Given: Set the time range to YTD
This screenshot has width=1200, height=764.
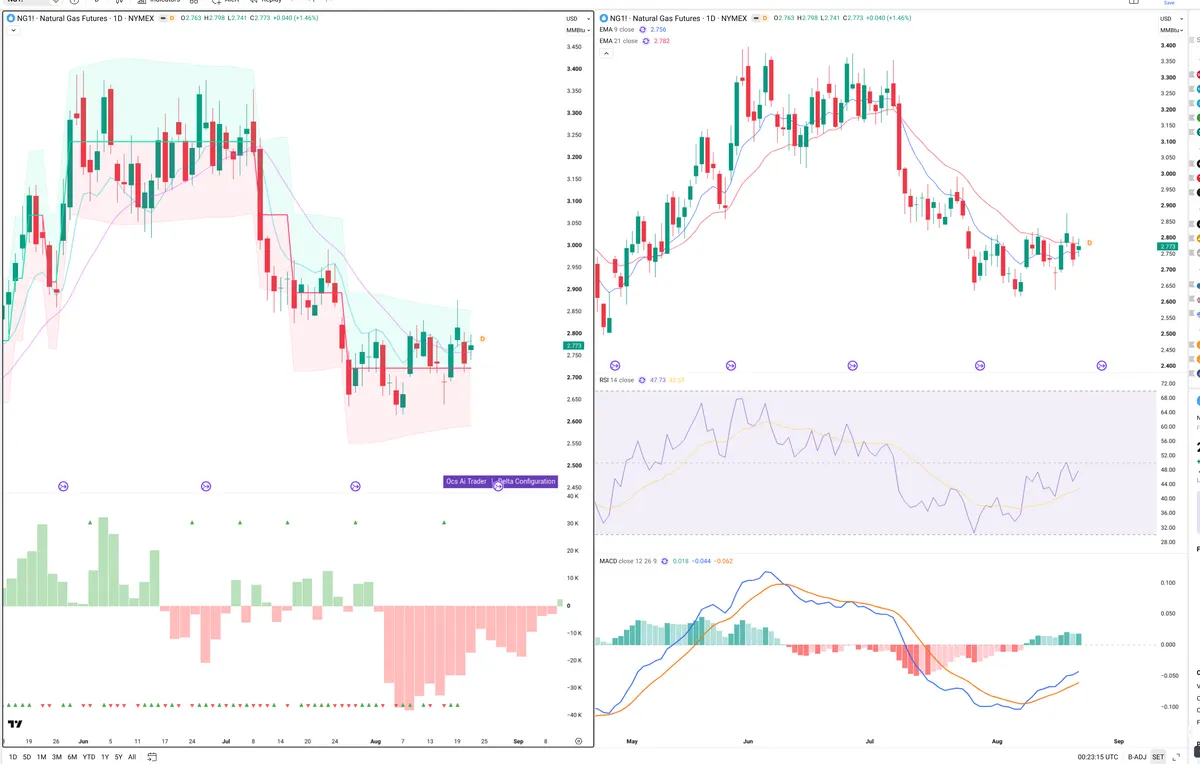Looking at the screenshot, I should click(88, 757).
